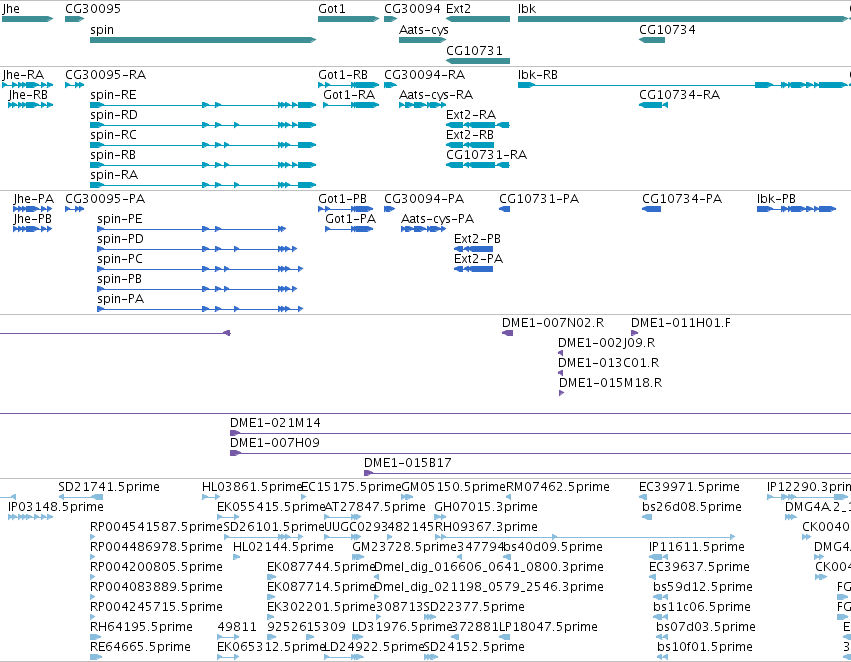Image resolution: width=851 pixels, height=662 pixels.
Task: Click the DME1-011H01.F clone label
Action: pyautogui.click(x=681, y=323)
